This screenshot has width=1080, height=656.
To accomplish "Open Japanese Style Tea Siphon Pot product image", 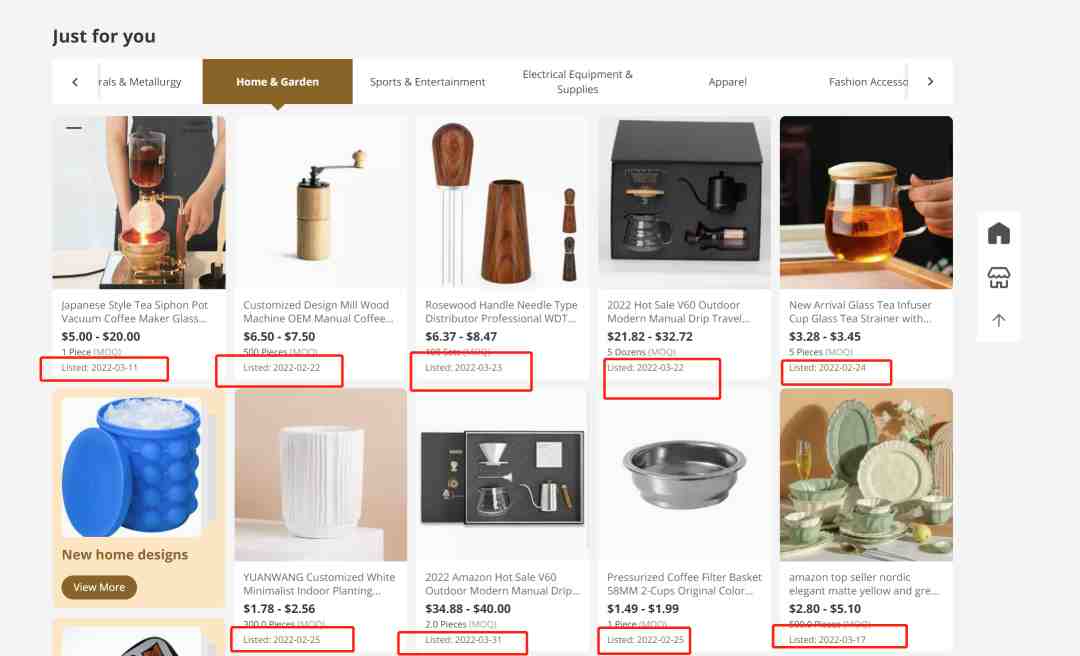I will pyautogui.click(x=139, y=203).
